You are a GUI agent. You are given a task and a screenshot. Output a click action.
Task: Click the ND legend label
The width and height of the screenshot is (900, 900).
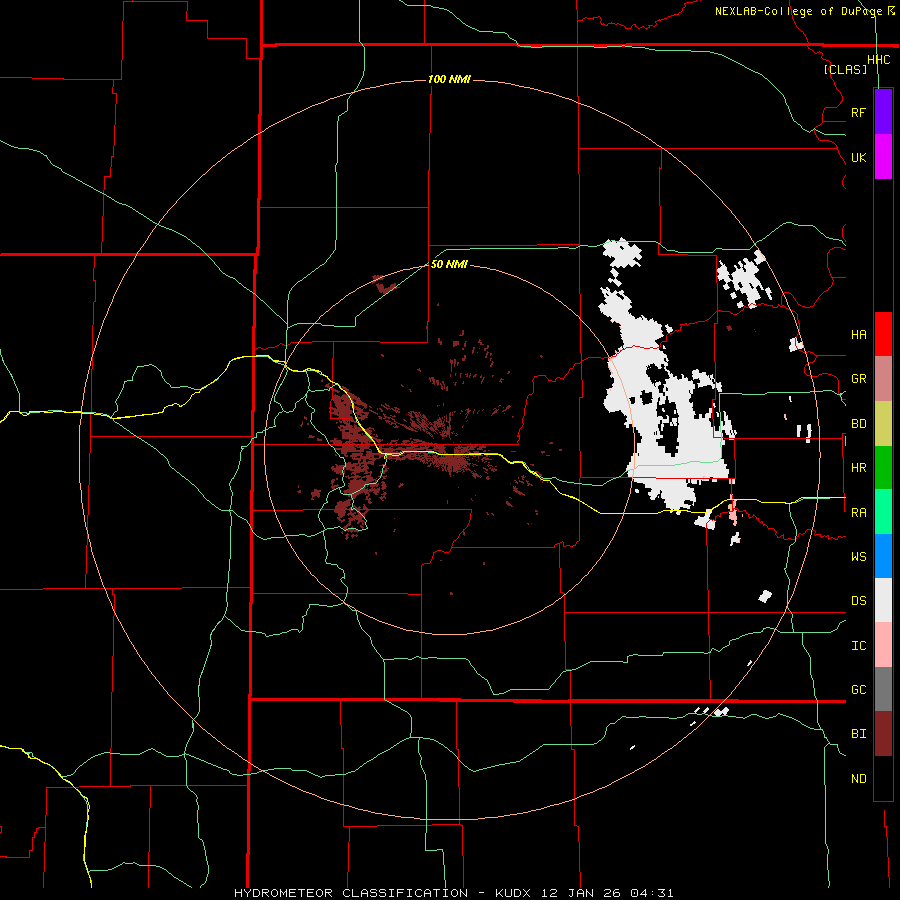(858, 779)
